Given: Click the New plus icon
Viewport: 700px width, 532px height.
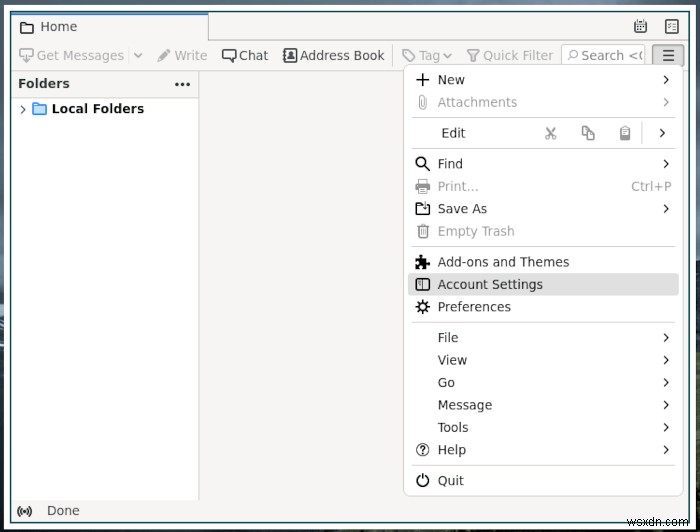Looking at the screenshot, I should (x=422, y=79).
